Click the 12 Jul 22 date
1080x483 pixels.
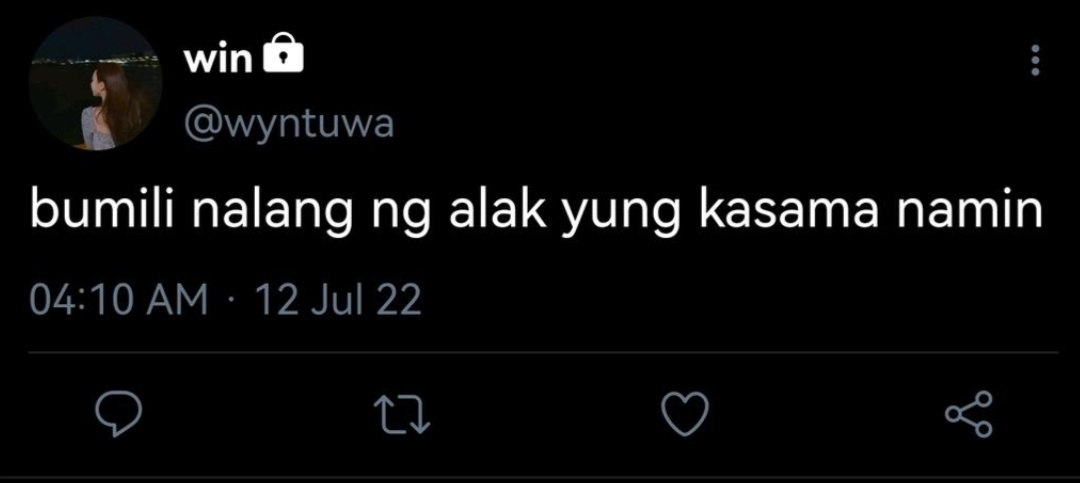(x=338, y=300)
